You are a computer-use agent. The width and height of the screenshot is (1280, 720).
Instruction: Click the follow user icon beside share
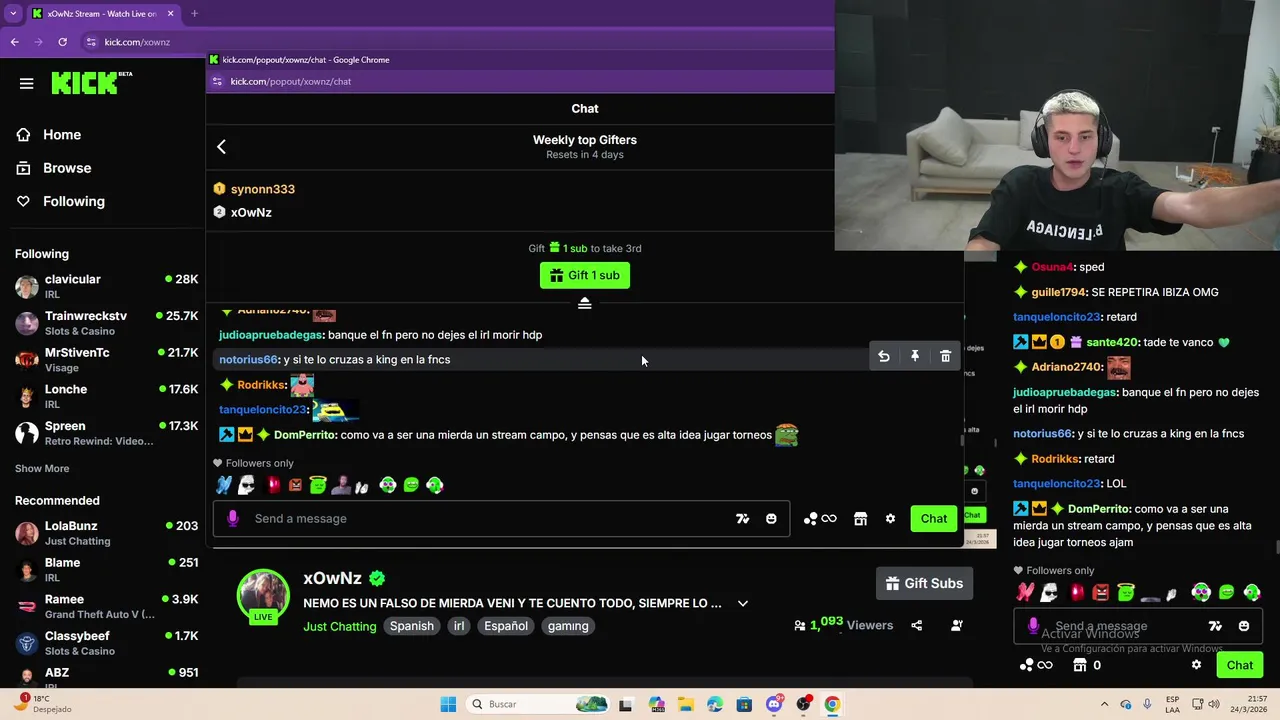(x=957, y=625)
